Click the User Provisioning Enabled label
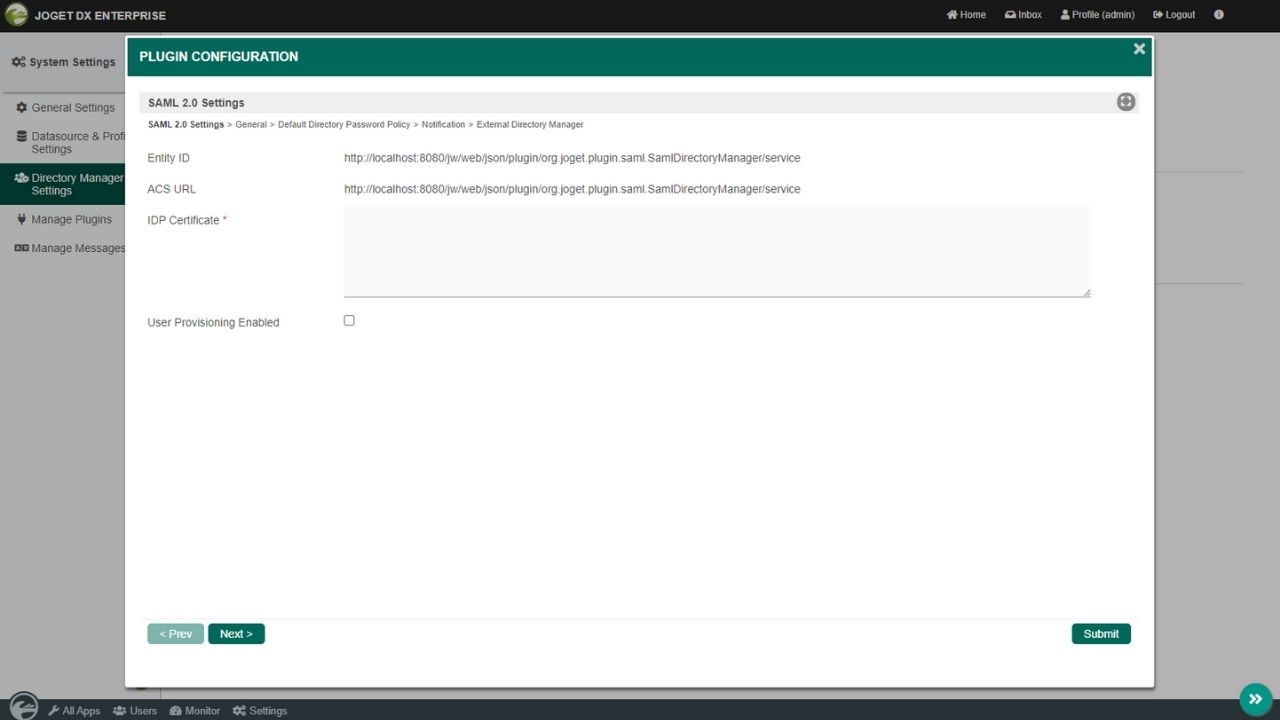This screenshot has height=720, width=1280. (x=213, y=323)
